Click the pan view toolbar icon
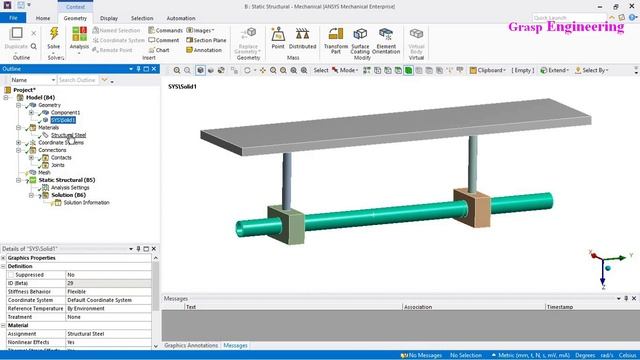640x360 pixels. click(x=262, y=70)
